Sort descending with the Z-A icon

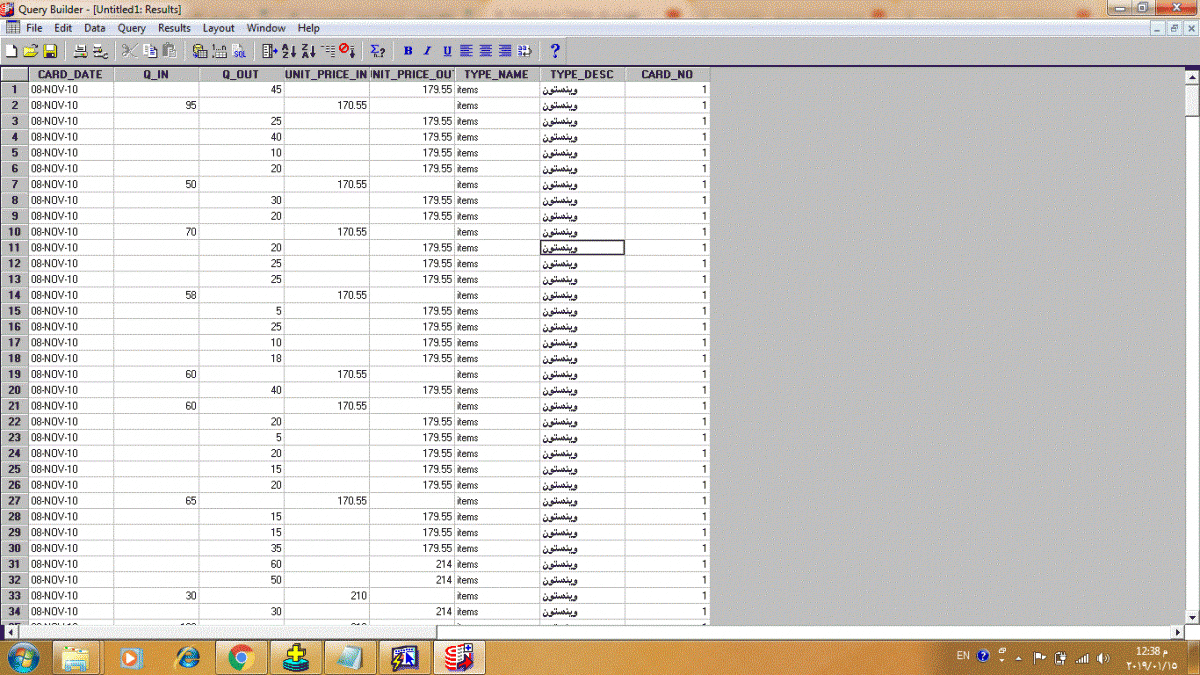tap(308, 51)
